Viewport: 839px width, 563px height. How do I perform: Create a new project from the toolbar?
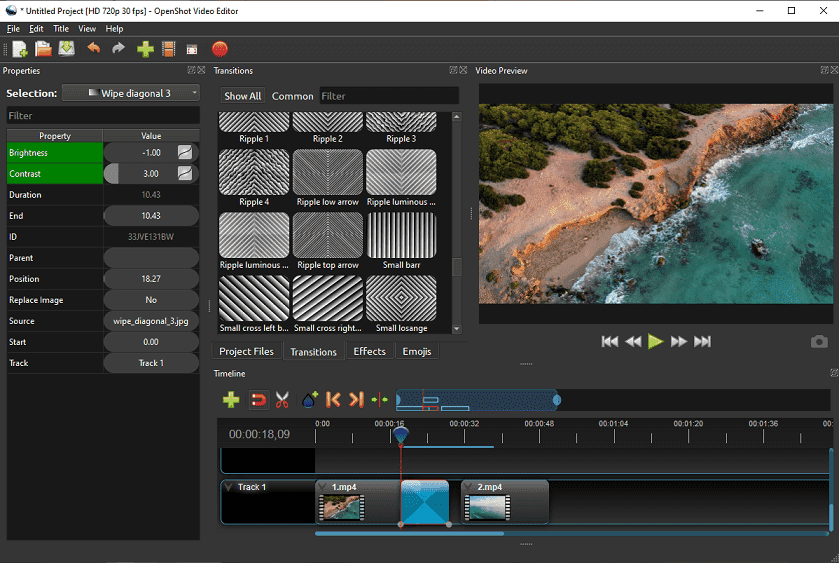coord(20,49)
